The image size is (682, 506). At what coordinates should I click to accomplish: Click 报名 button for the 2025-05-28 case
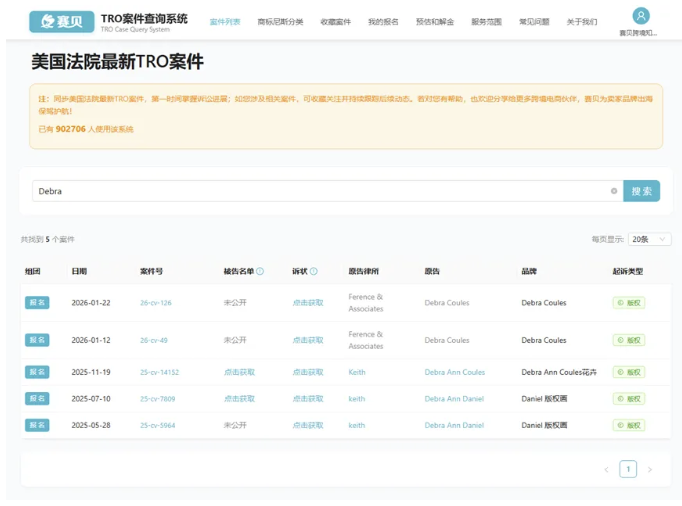click(37, 425)
